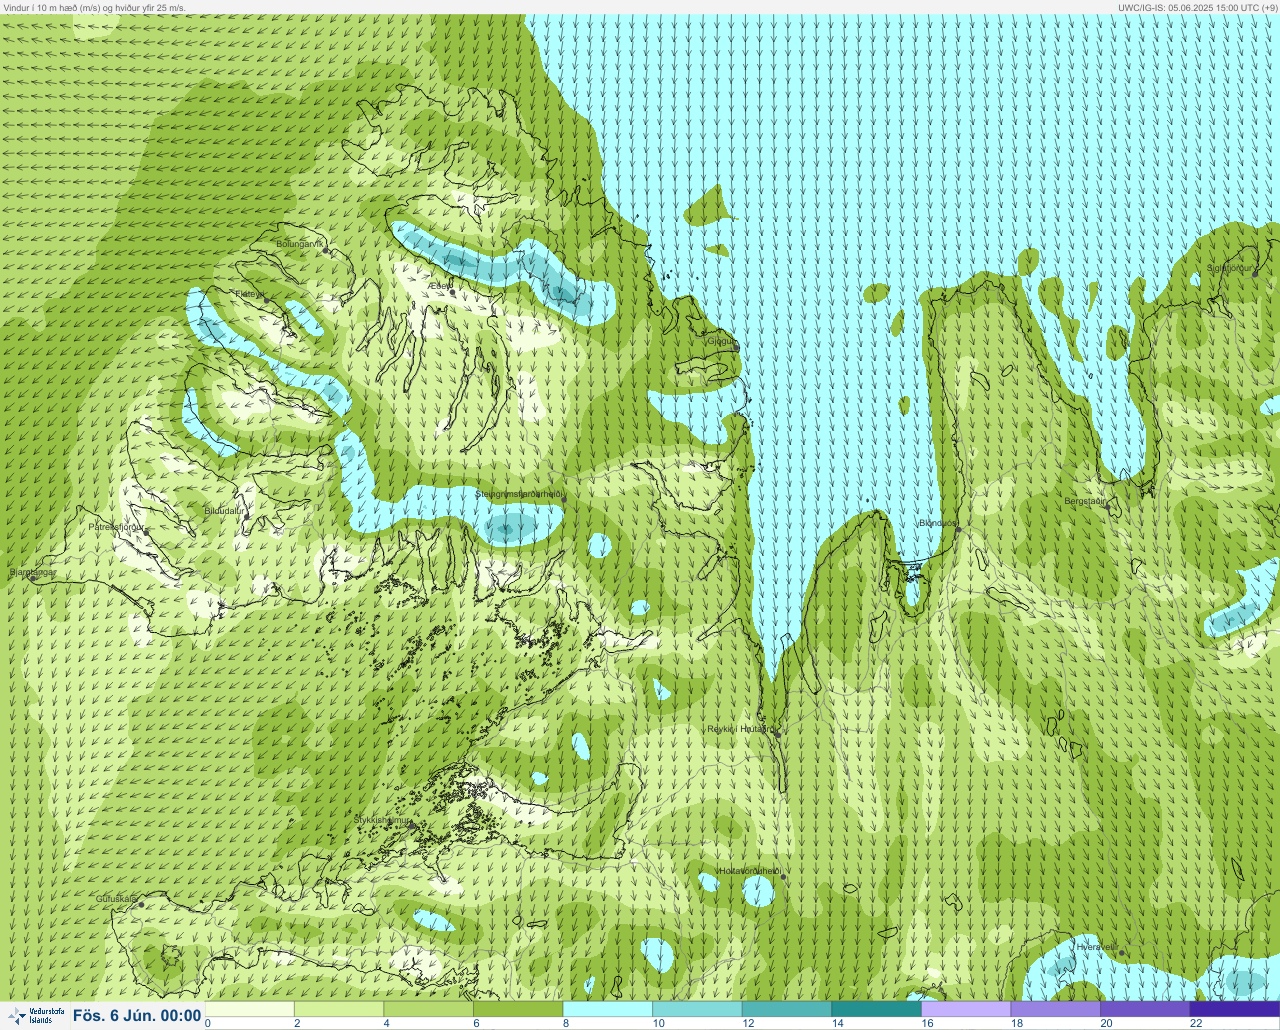The image size is (1280, 1030).
Task: Click the legend scale value 8
Action: tap(567, 1023)
